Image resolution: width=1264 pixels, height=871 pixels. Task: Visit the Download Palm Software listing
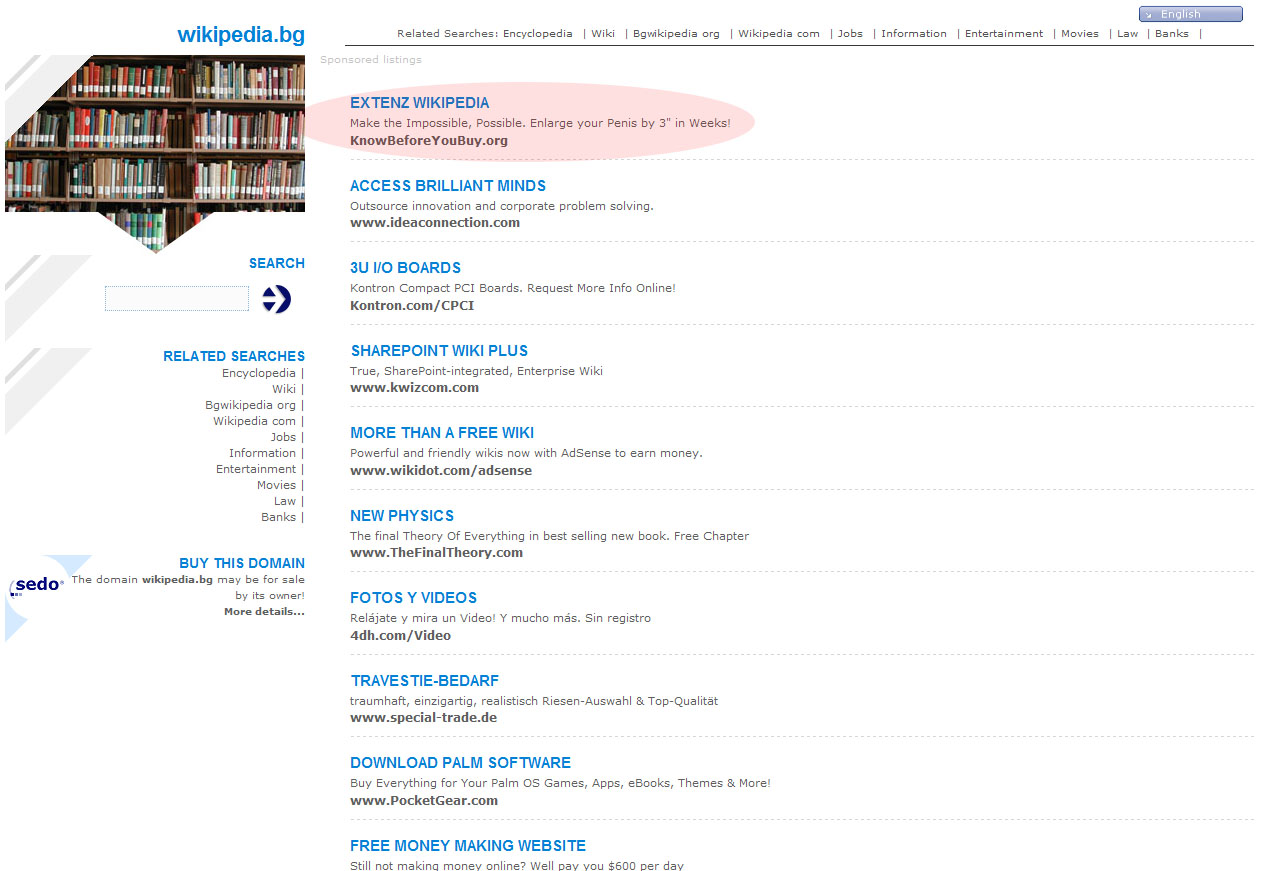coord(460,763)
